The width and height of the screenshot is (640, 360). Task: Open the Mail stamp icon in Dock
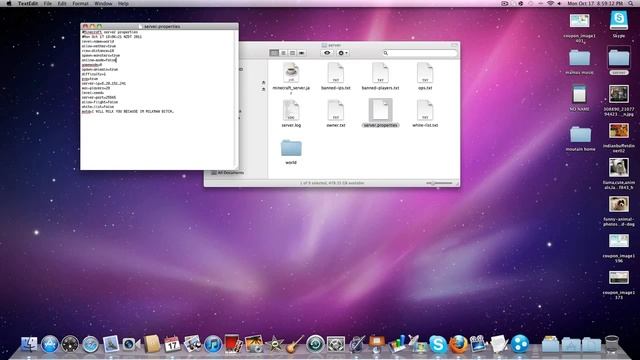[x=111, y=344]
